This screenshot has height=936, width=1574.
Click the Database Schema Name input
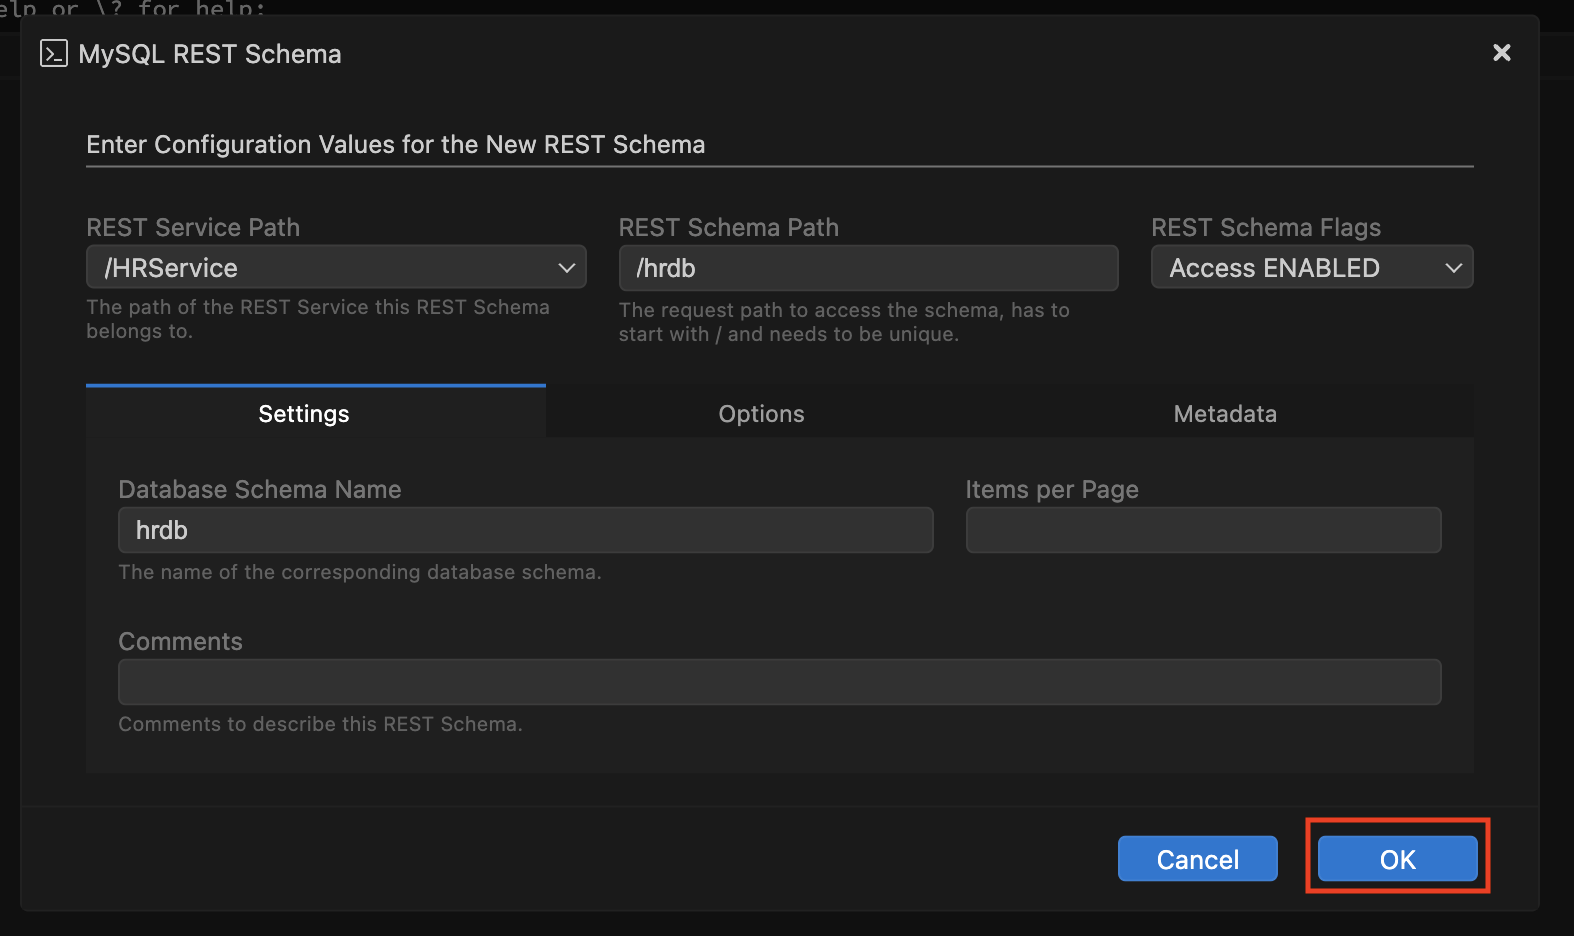tap(525, 530)
